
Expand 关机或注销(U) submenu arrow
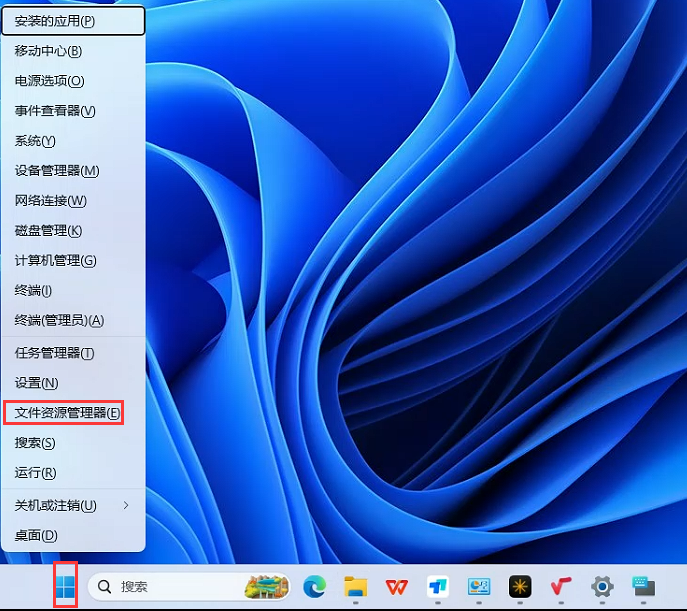click(126, 505)
